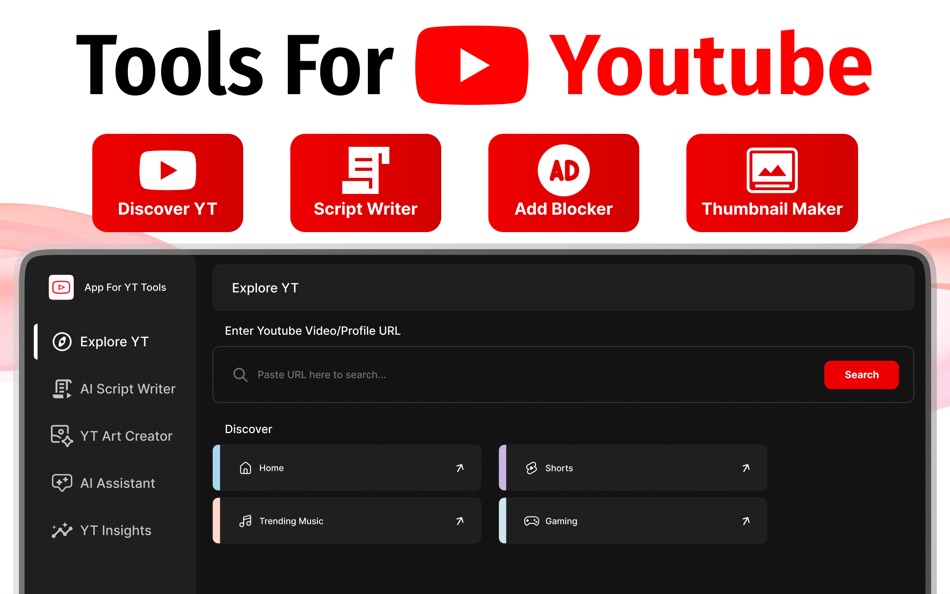
Task: Expand the Shorts tile using its arrow
Action: [x=745, y=467]
